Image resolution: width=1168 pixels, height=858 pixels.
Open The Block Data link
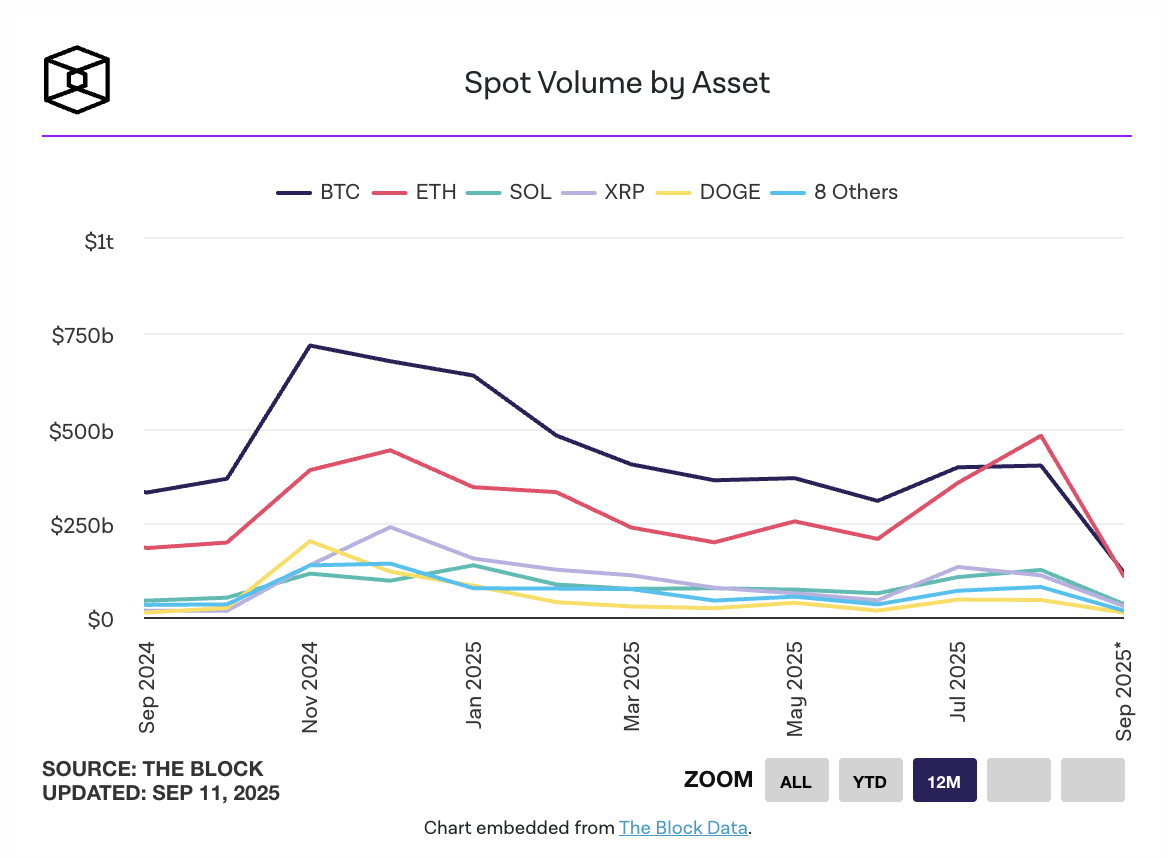click(x=683, y=828)
